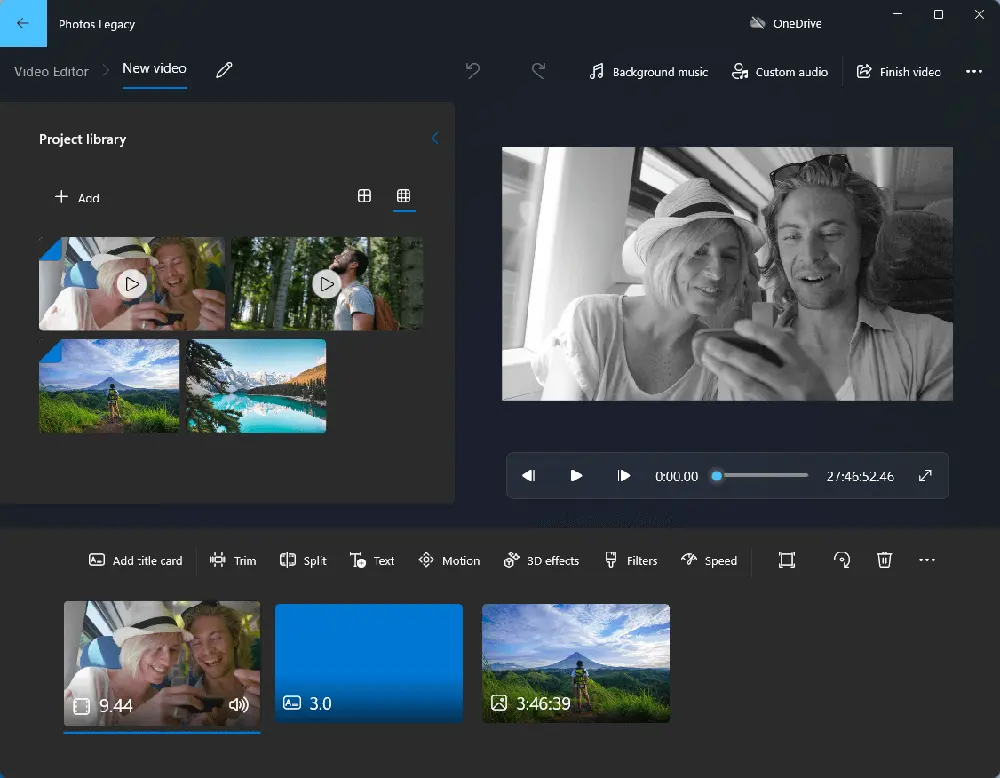This screenshot has width=1000, height=778.
Task: Click Add to import media
Action: point(77,197)
